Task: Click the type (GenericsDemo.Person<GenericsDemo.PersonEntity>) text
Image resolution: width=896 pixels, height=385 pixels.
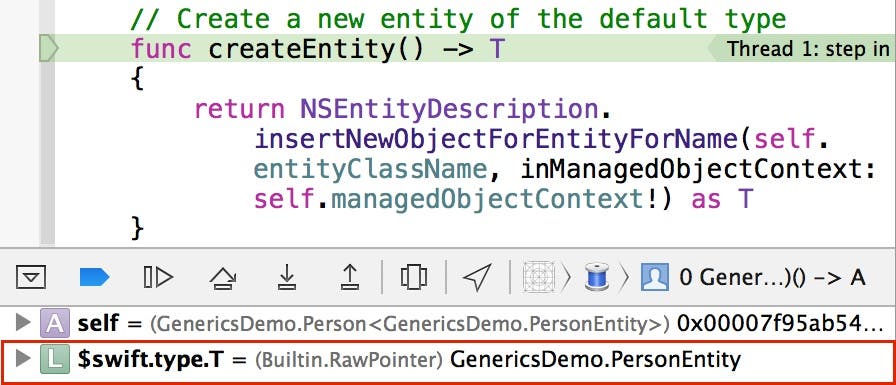Action: pyautogui.click(x=410, y=324)
